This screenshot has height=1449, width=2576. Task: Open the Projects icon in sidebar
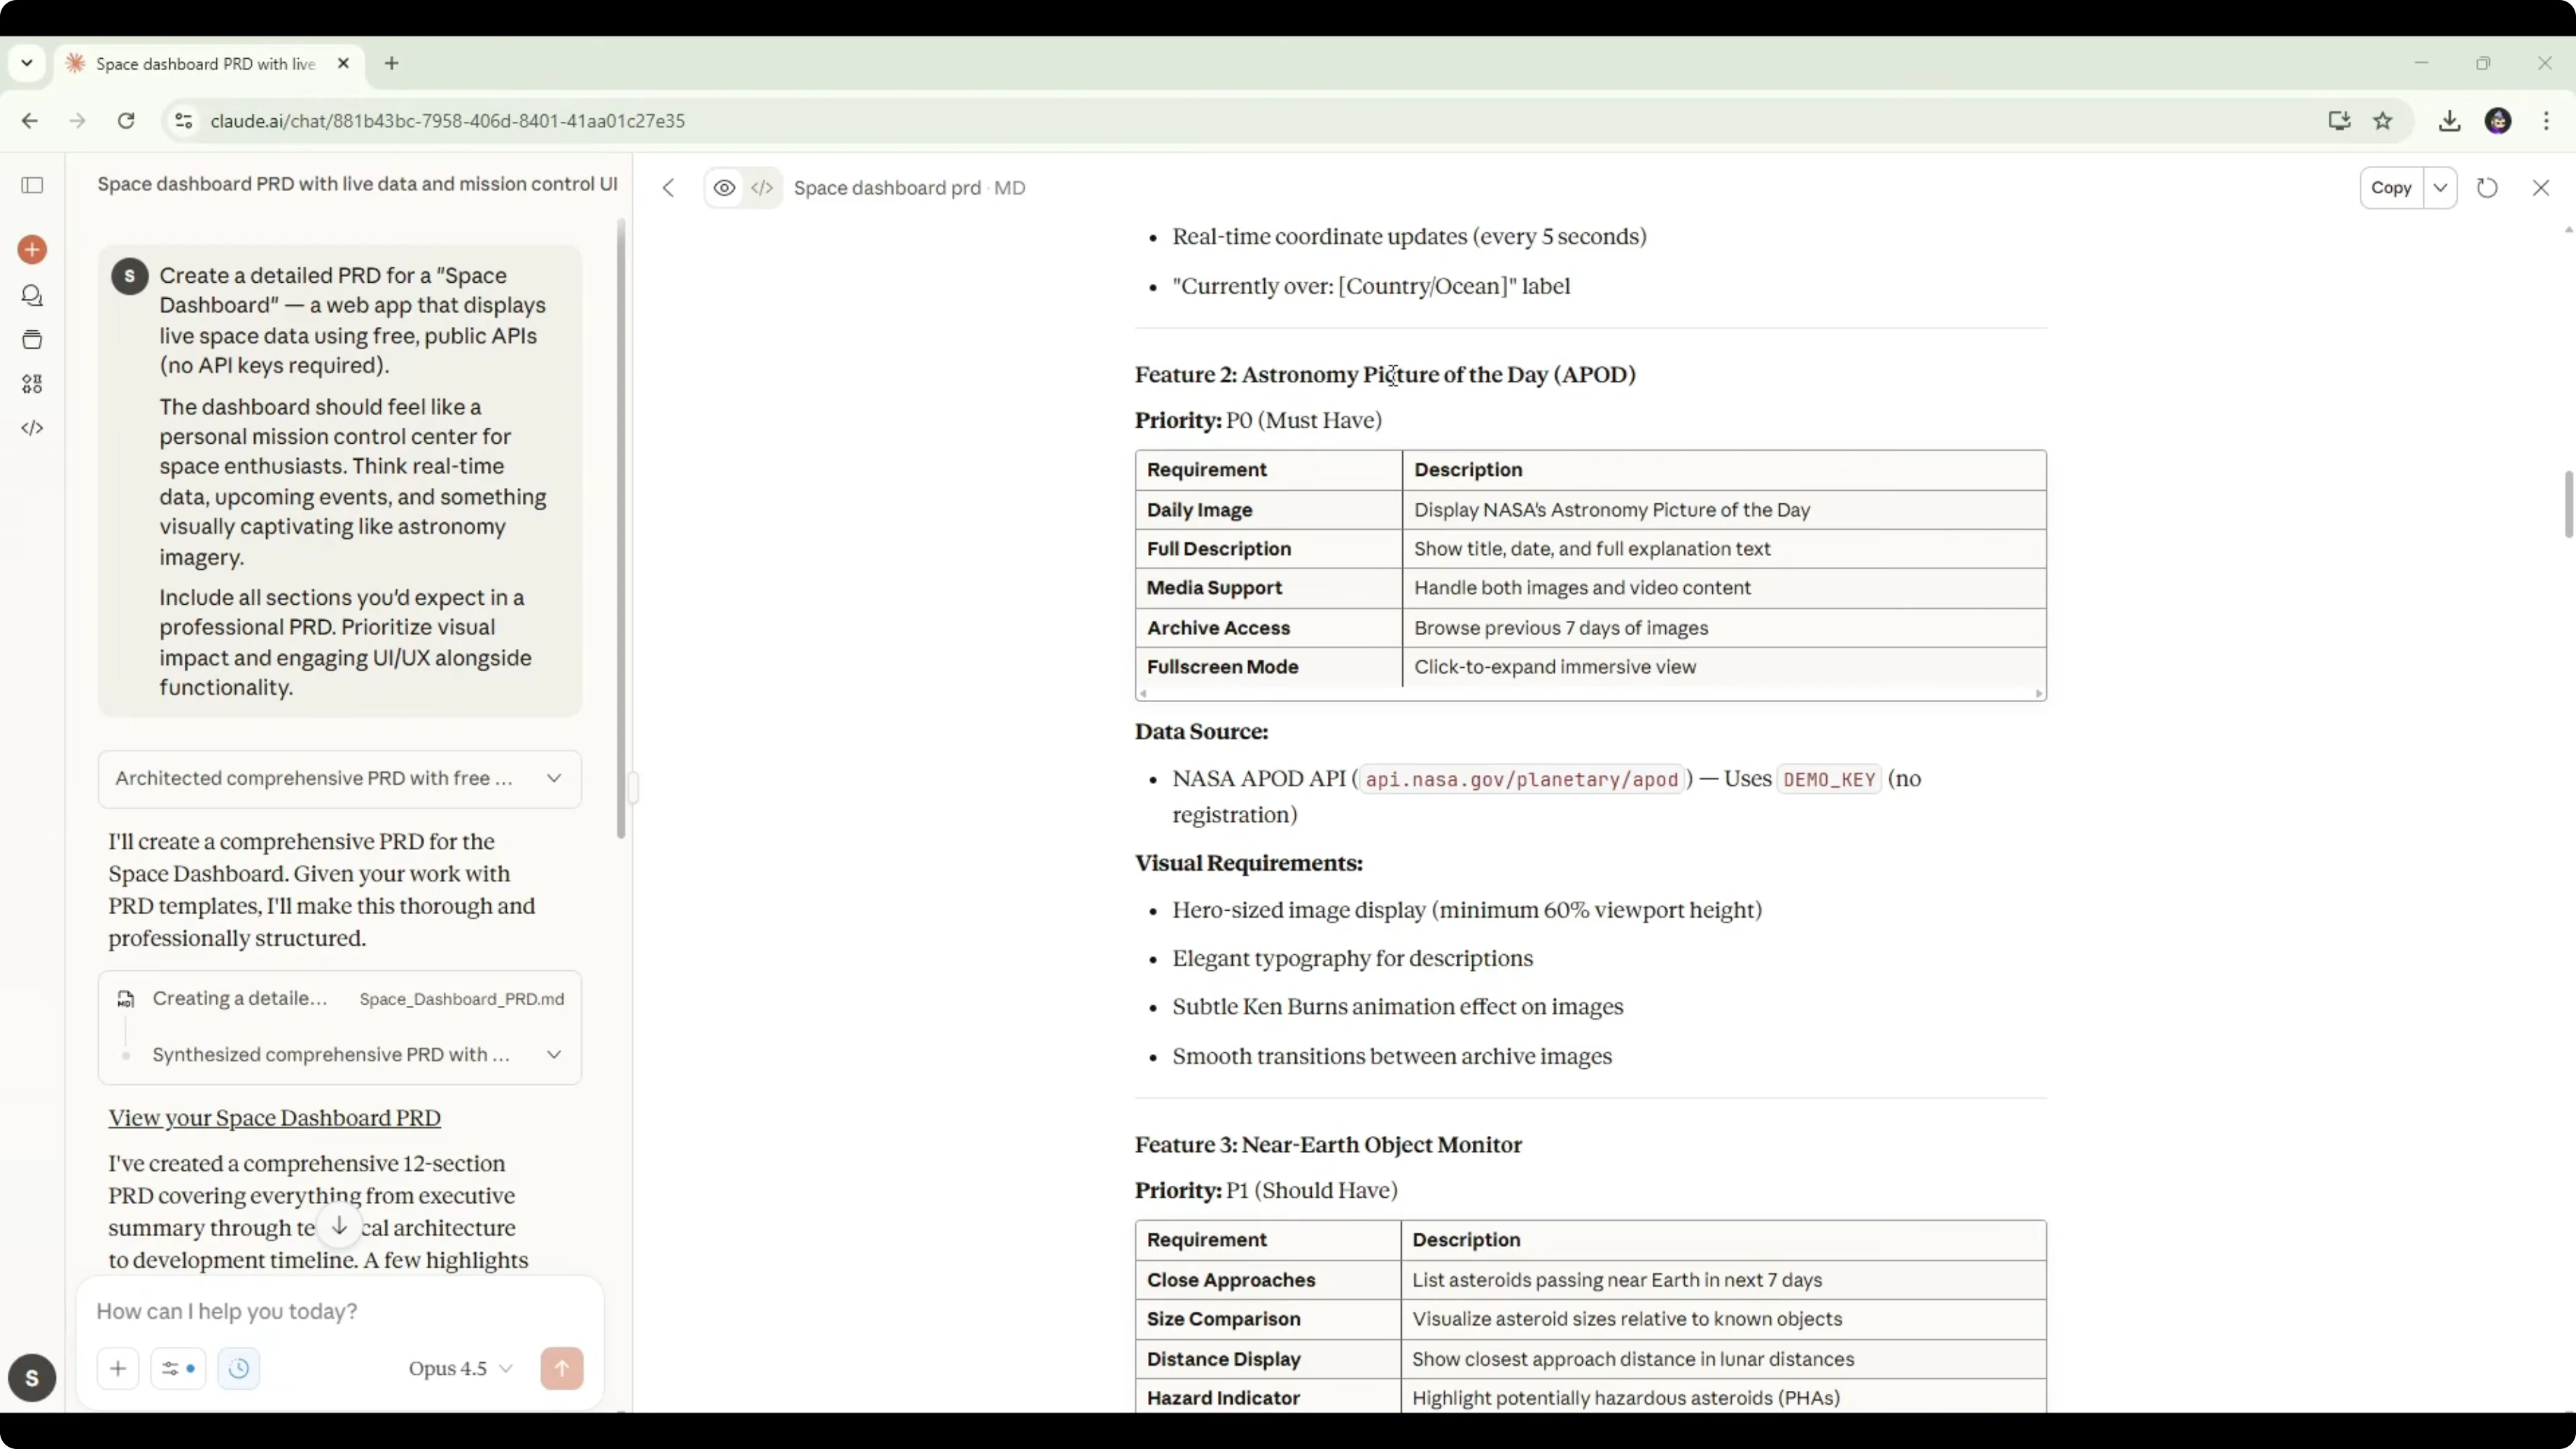32,340
